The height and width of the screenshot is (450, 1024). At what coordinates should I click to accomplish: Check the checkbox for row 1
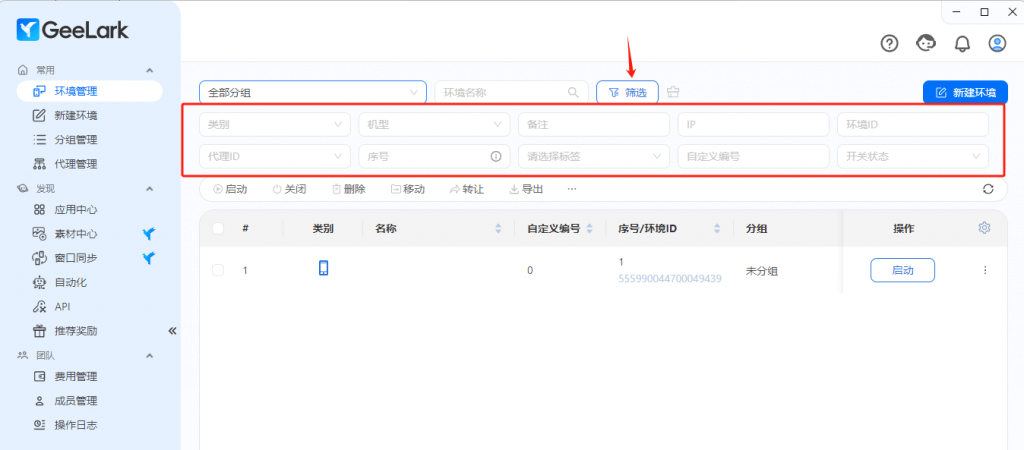(218, 270)
